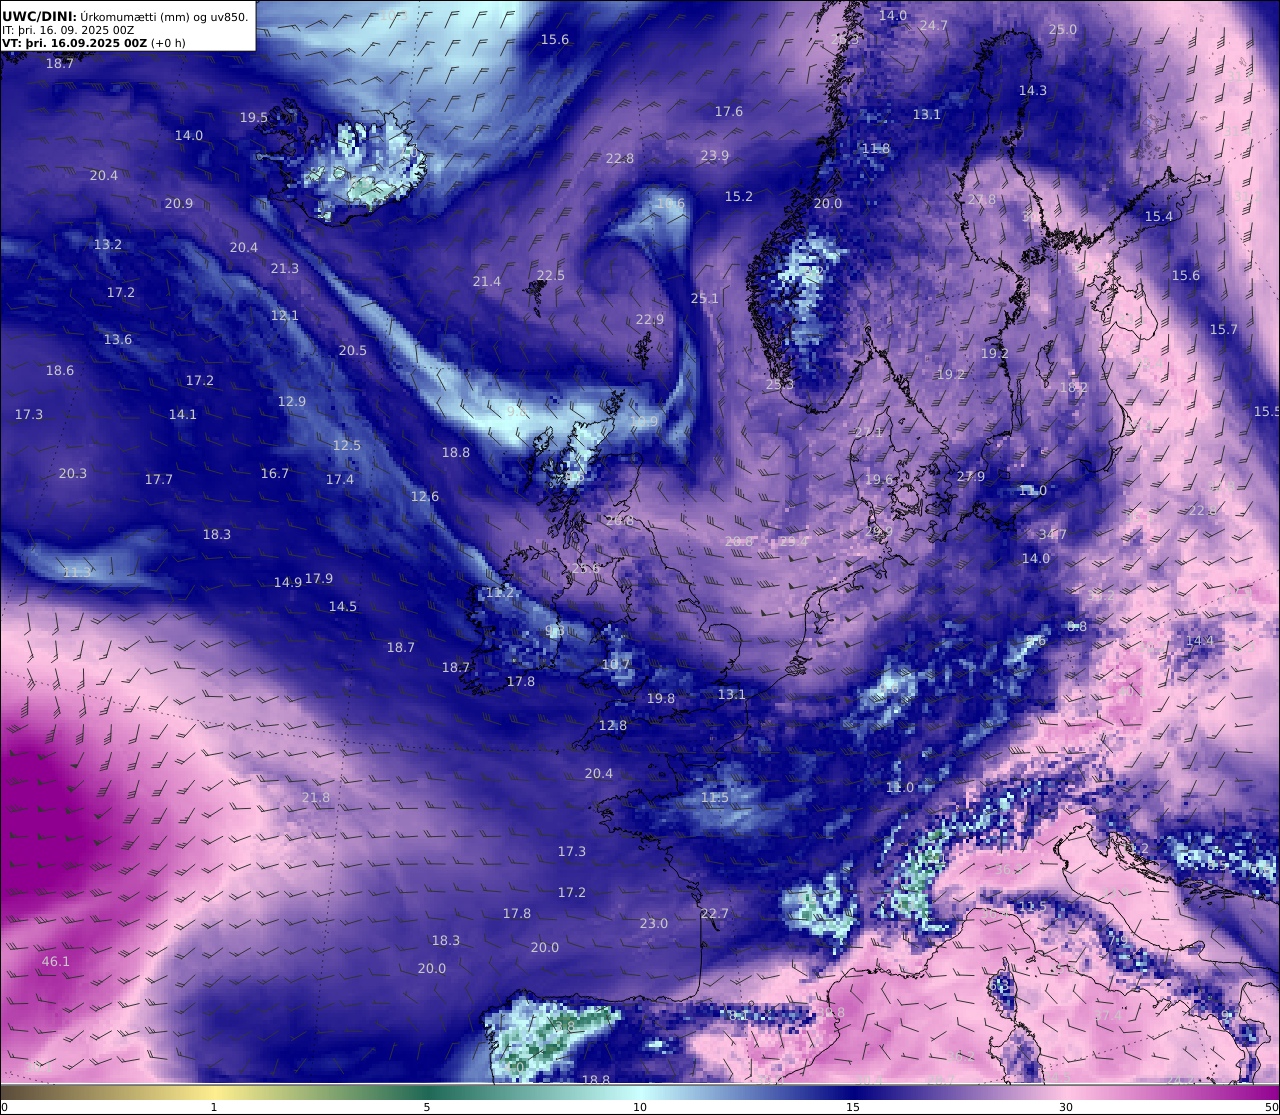Viewport: 1280px width, 1115px height.
Task: Click the 11.8 map value
Action: (x=876, y=149)
